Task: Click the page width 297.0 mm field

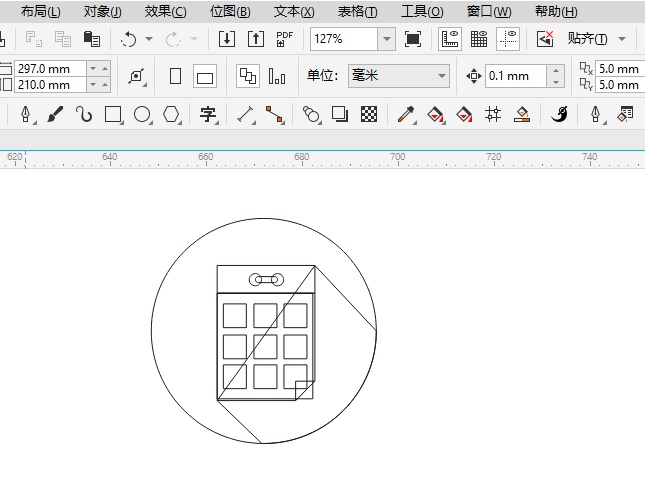Action: (50, 69)
